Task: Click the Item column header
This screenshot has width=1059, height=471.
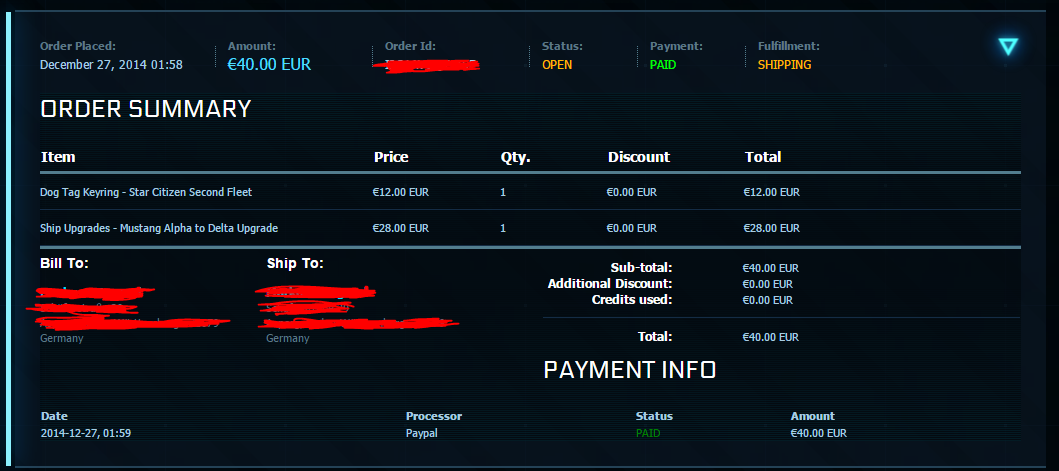Action: click(x=58, y=157)
